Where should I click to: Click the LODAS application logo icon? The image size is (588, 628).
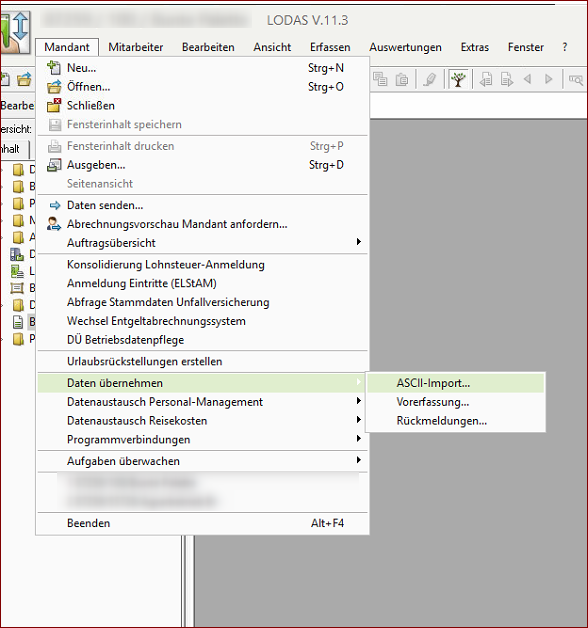click(15, 32)
